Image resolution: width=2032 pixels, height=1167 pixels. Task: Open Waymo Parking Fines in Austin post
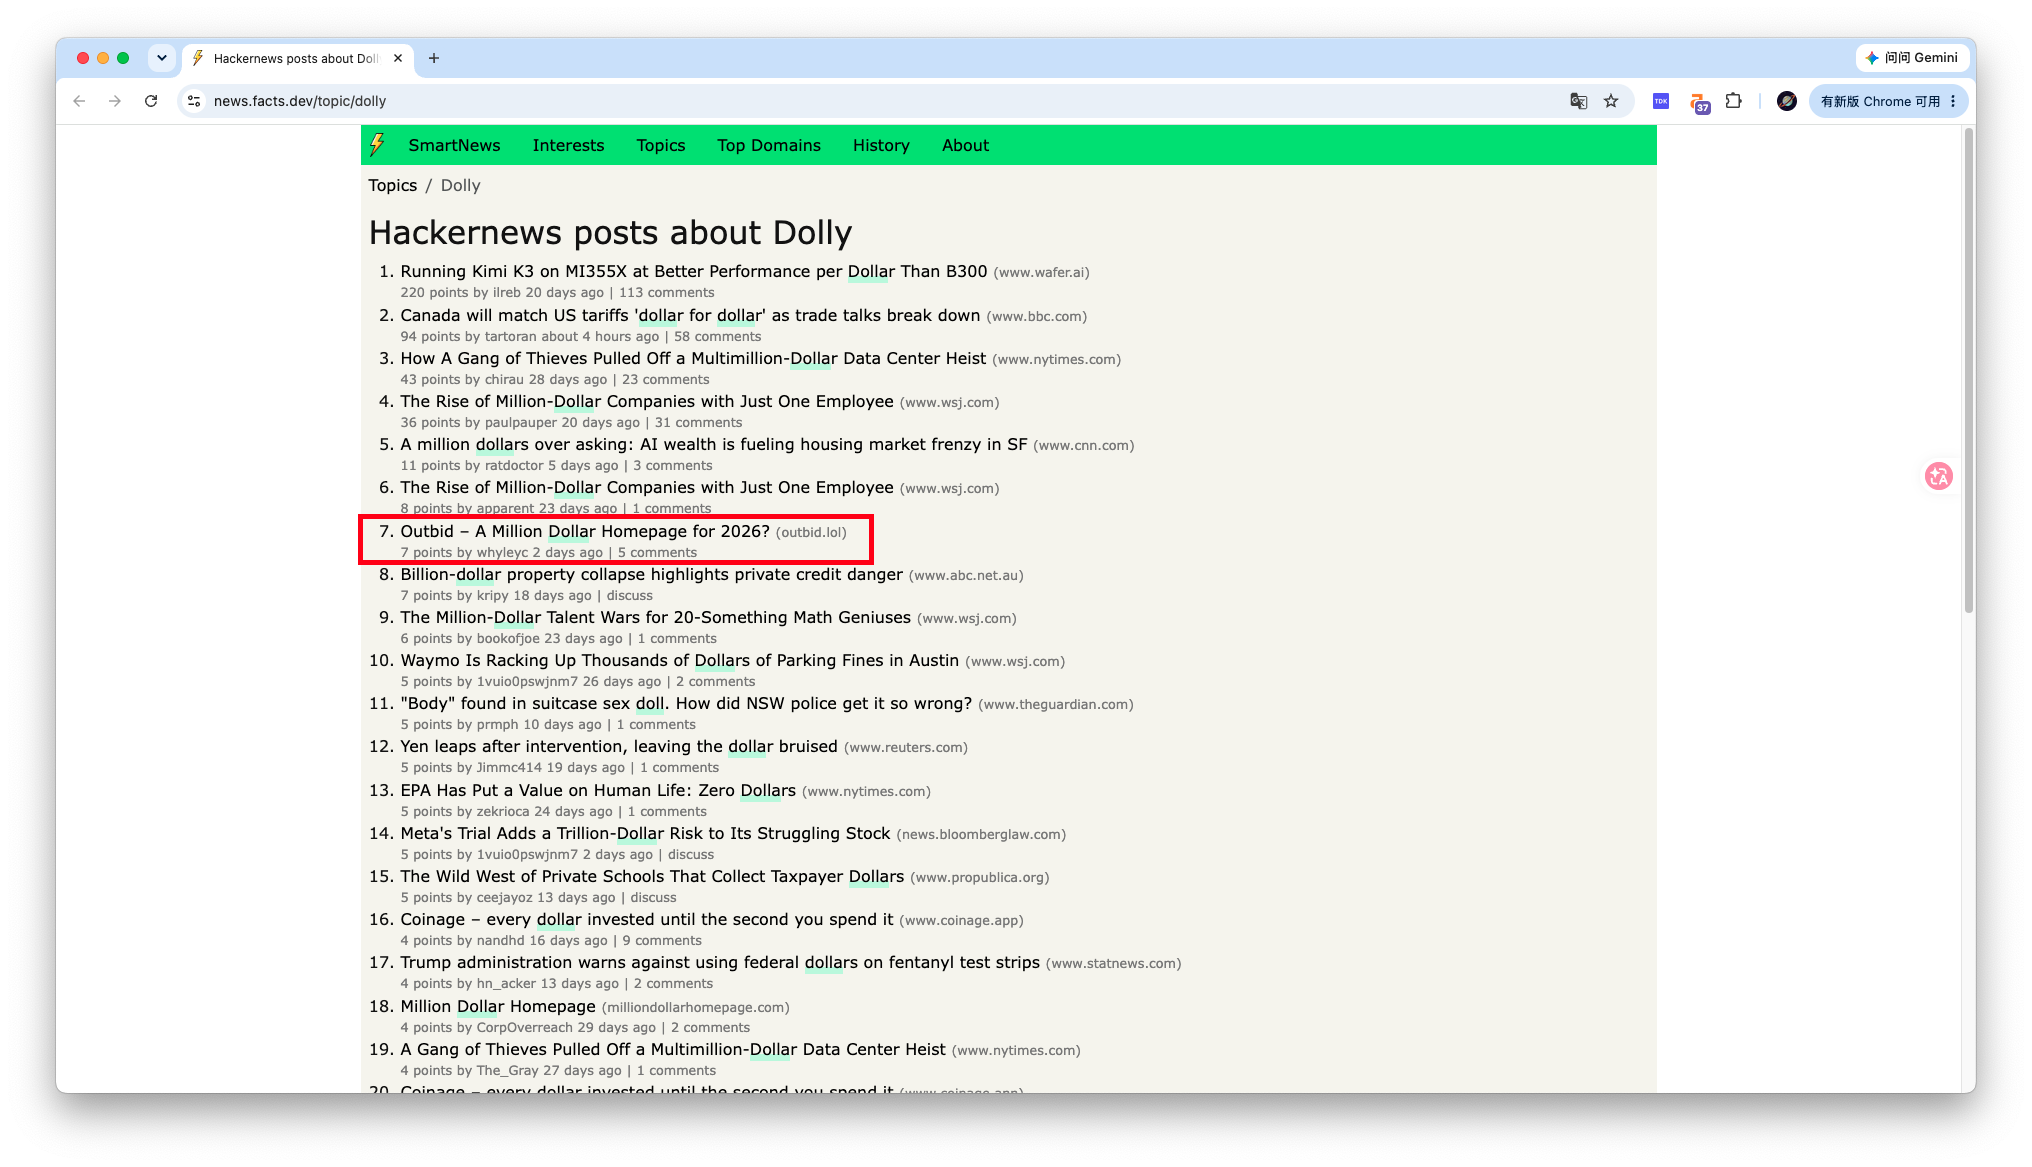[x=680, y=660]
